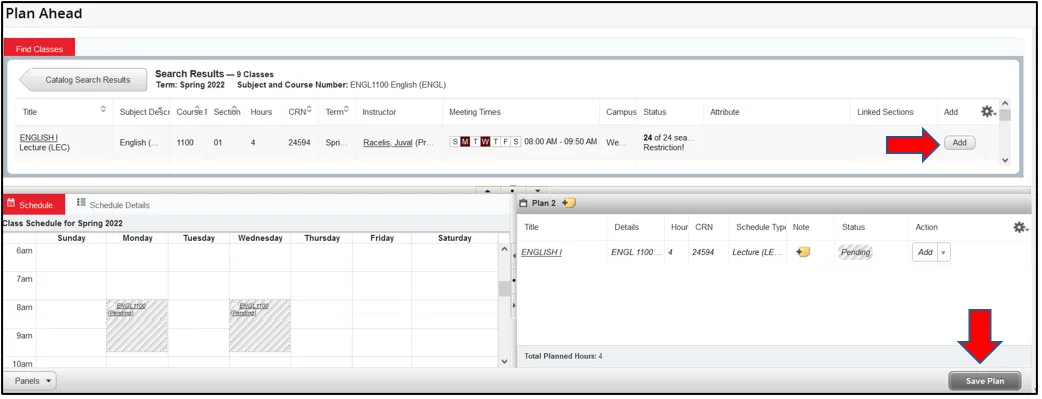The width and height of the screenshot is (1042, 399).
Task: Open the Wednesday ENGL 1100 pending schedule block
Action: [260, 325]
